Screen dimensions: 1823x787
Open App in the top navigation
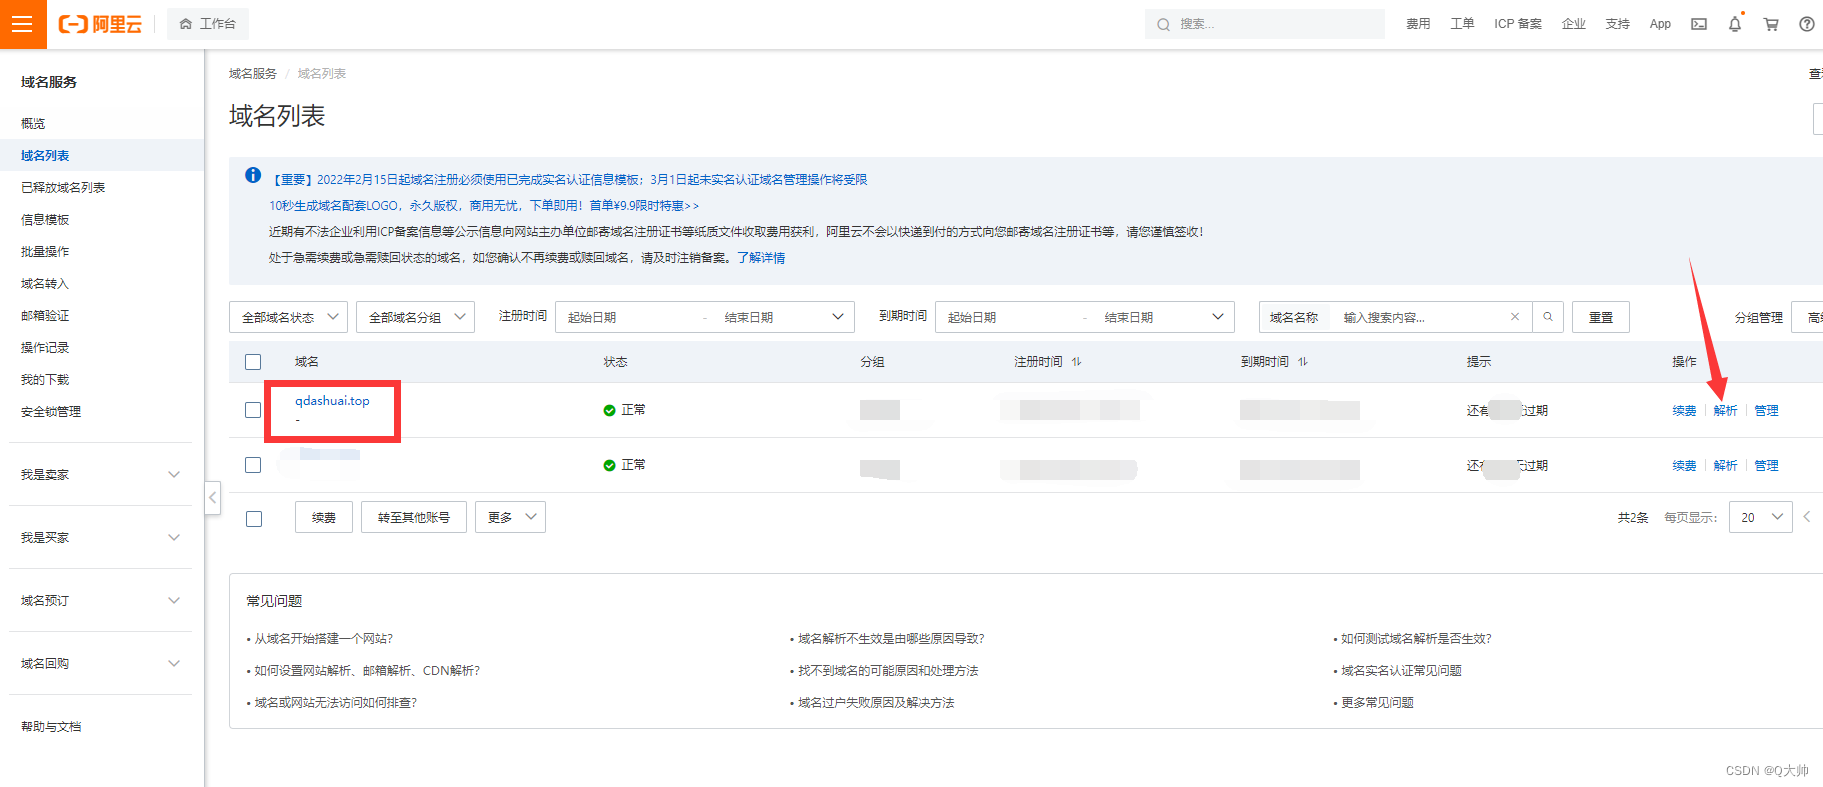[x=1660, y=24]
